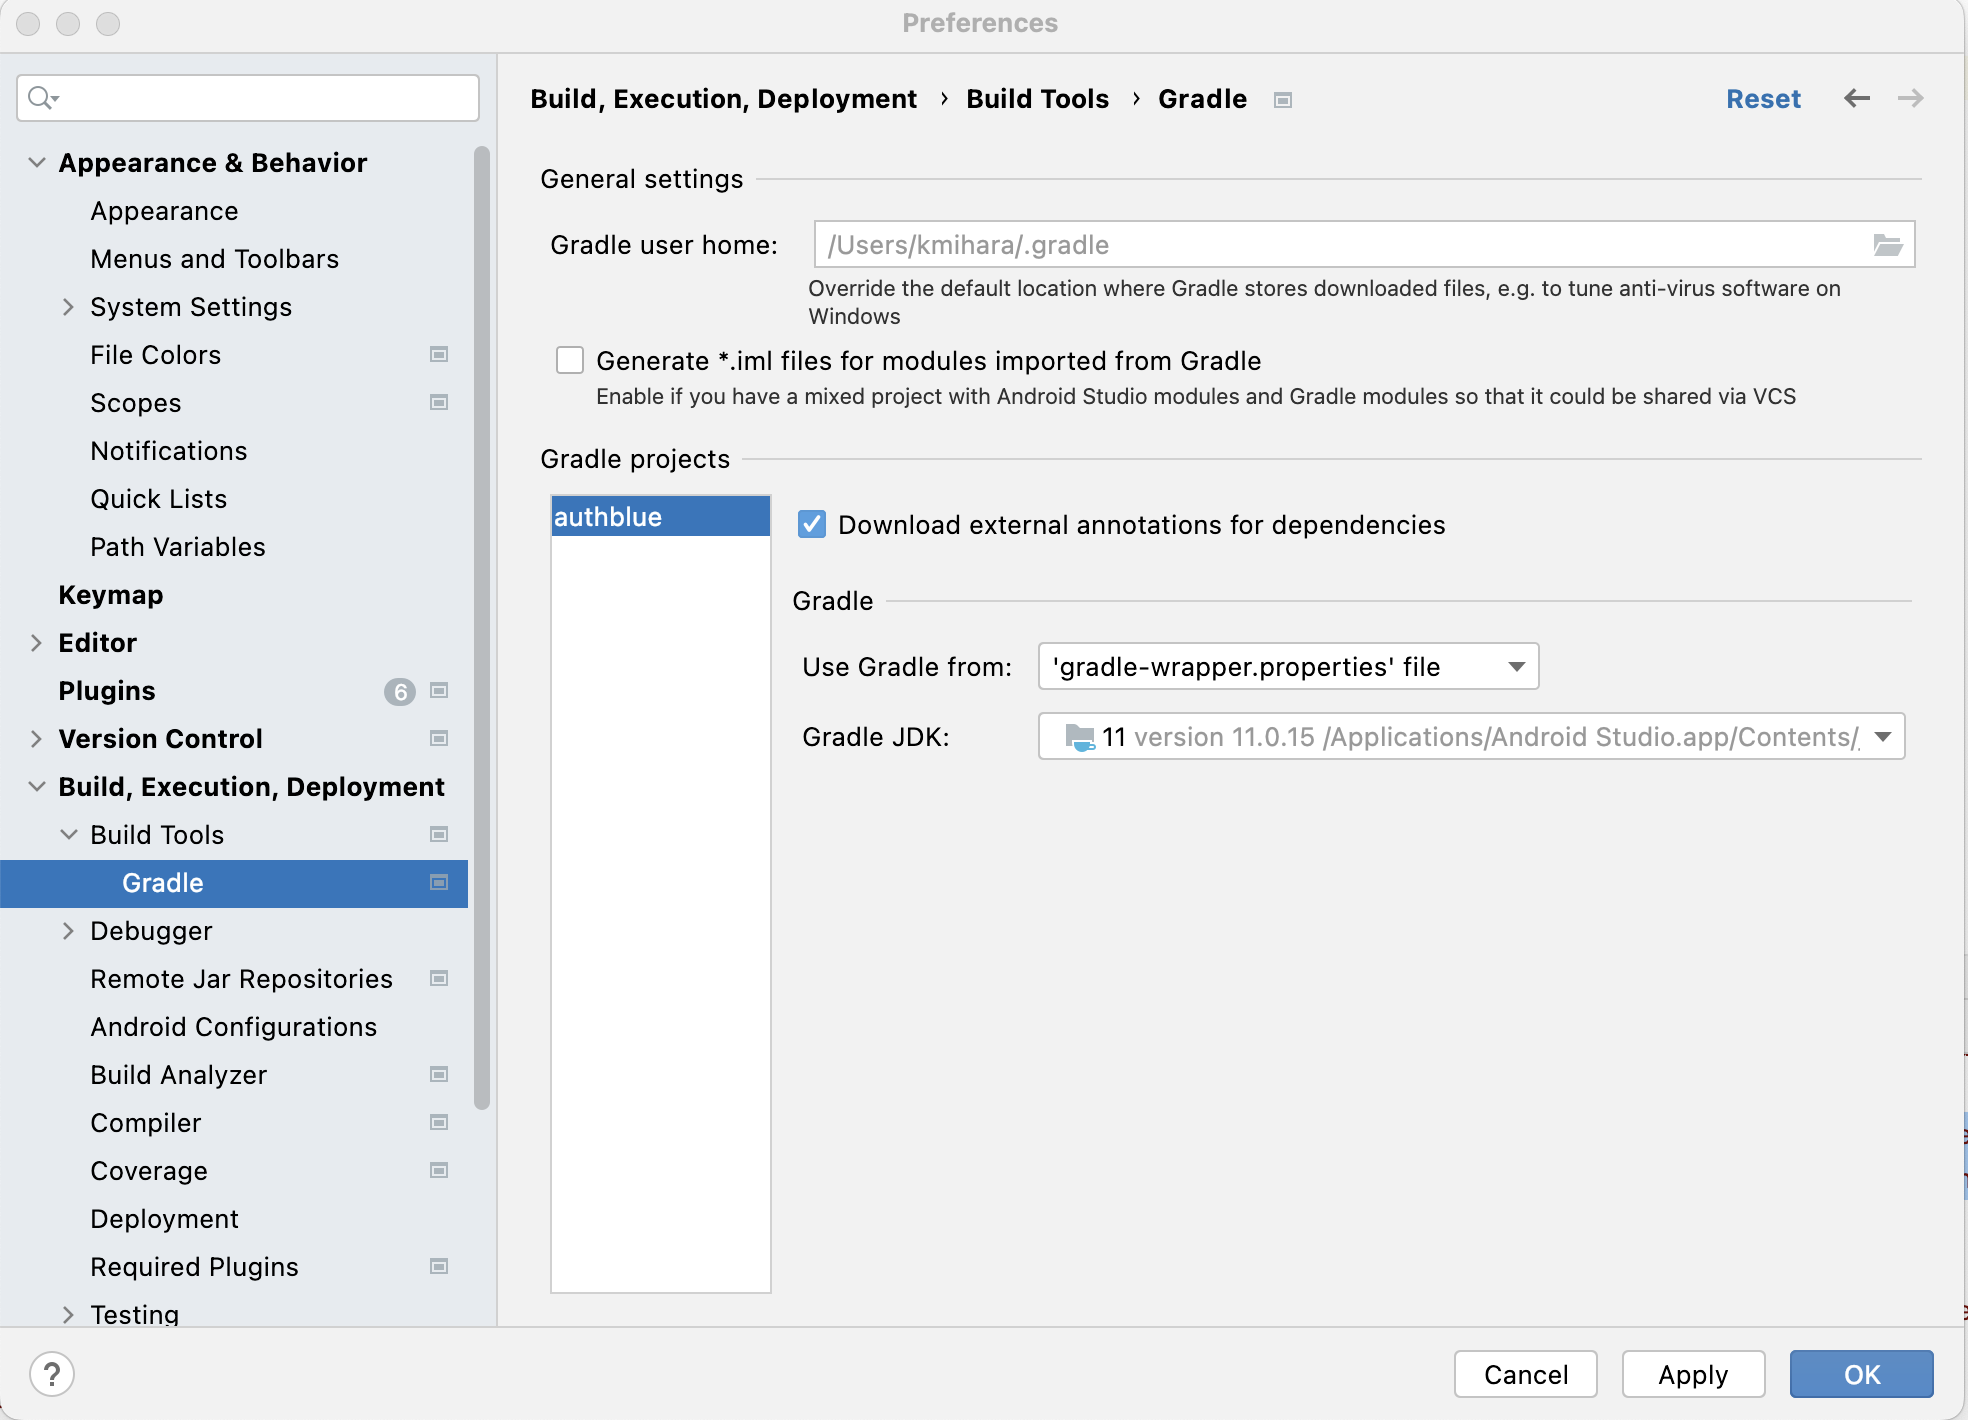Click the breadcrumb icon after Gradle title

point(1283,99)
